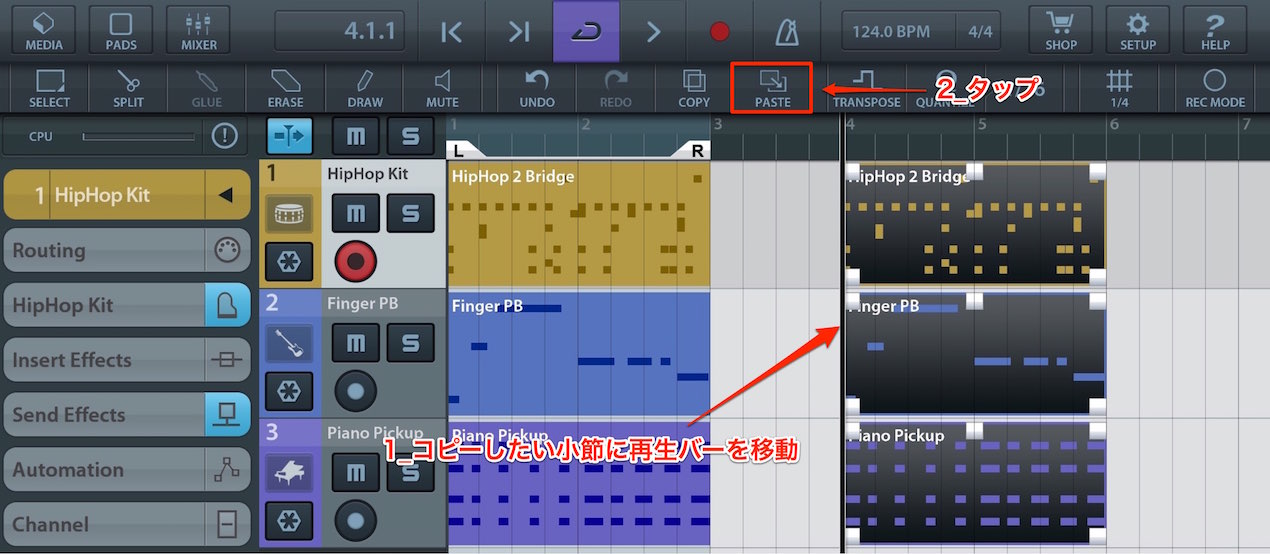
Task: Jump to right locator button
Action: tap(518, 32)
